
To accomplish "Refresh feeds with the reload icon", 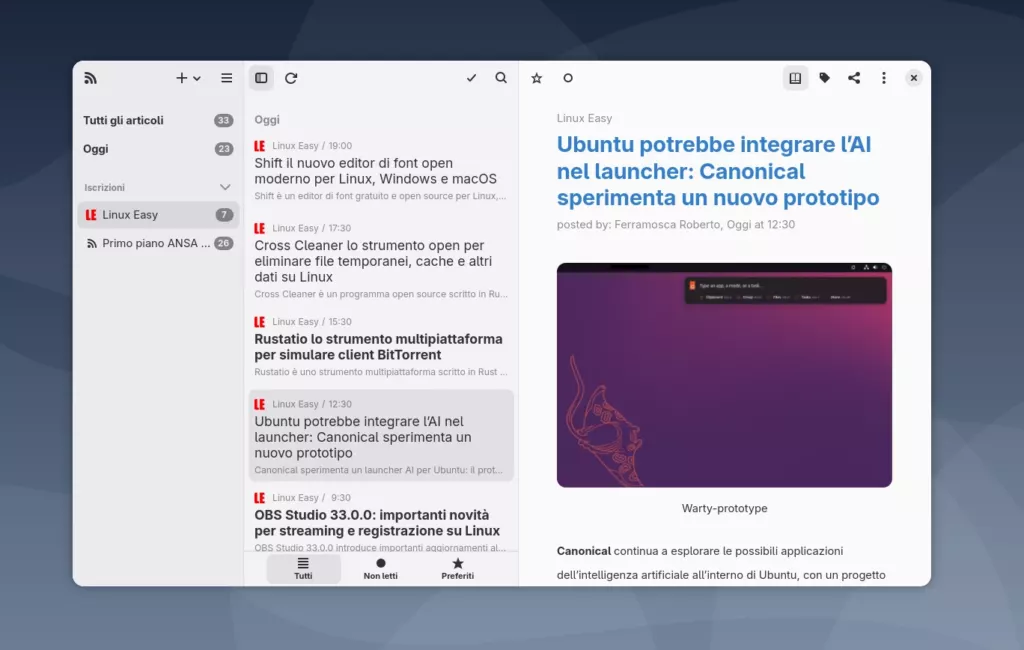I will tap(291, 78).
